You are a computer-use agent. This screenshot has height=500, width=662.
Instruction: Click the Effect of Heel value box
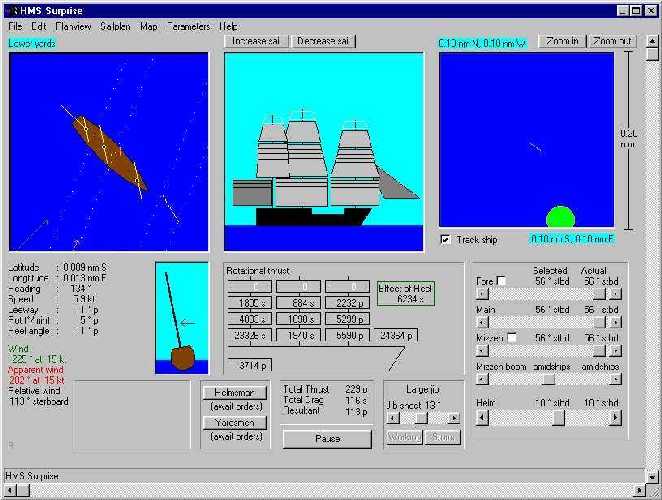point(405,293)
